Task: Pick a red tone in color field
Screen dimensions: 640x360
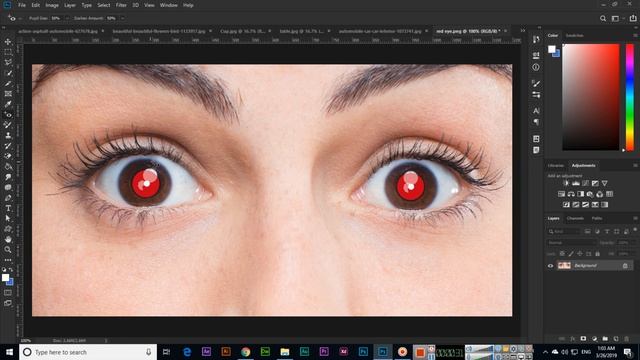Action: point(591,97)
